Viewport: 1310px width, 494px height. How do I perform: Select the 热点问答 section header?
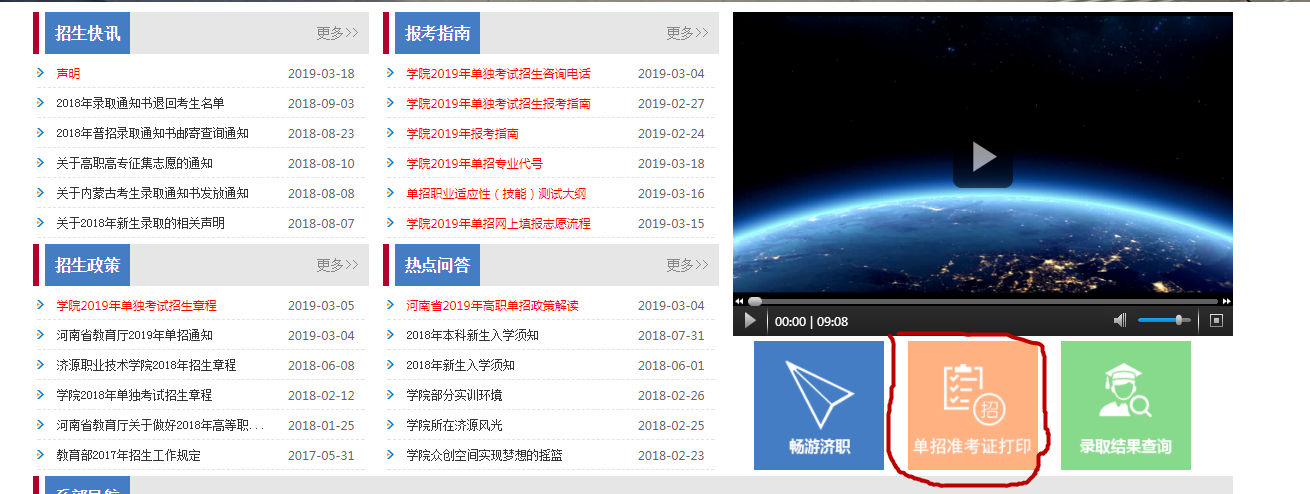coord(438,265)
